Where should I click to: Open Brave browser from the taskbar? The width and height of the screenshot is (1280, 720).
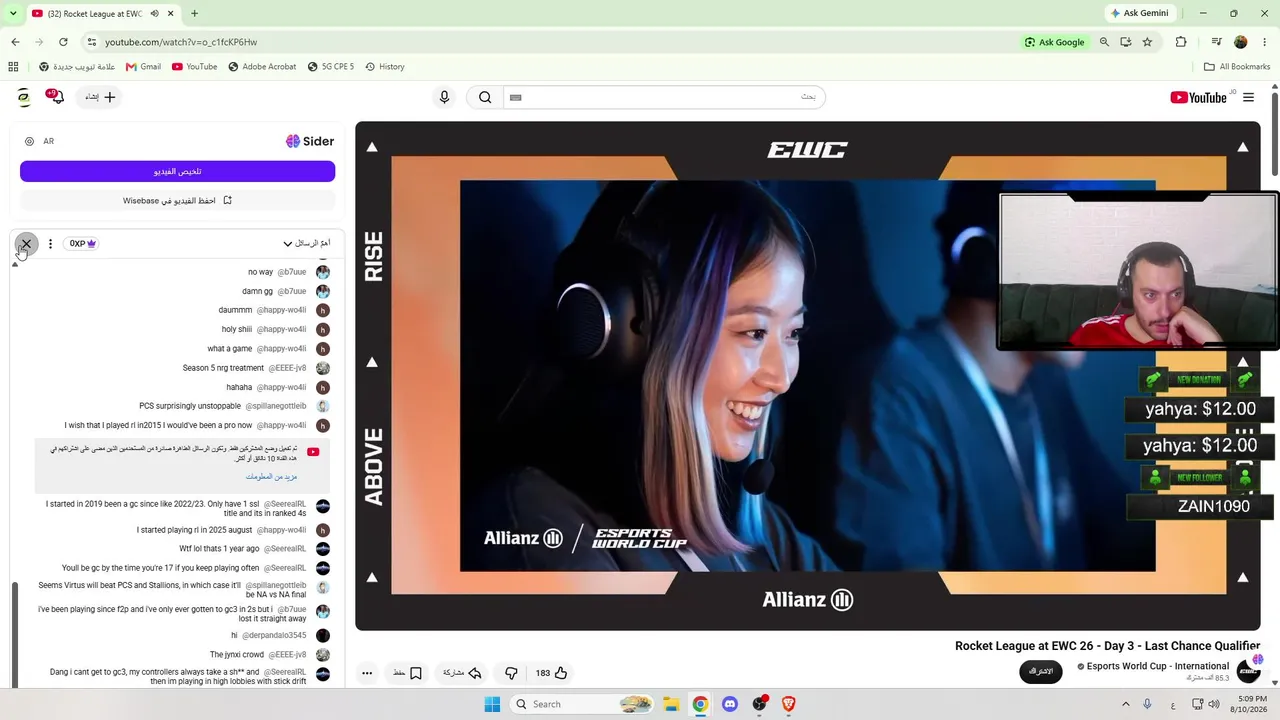point(788,704)
